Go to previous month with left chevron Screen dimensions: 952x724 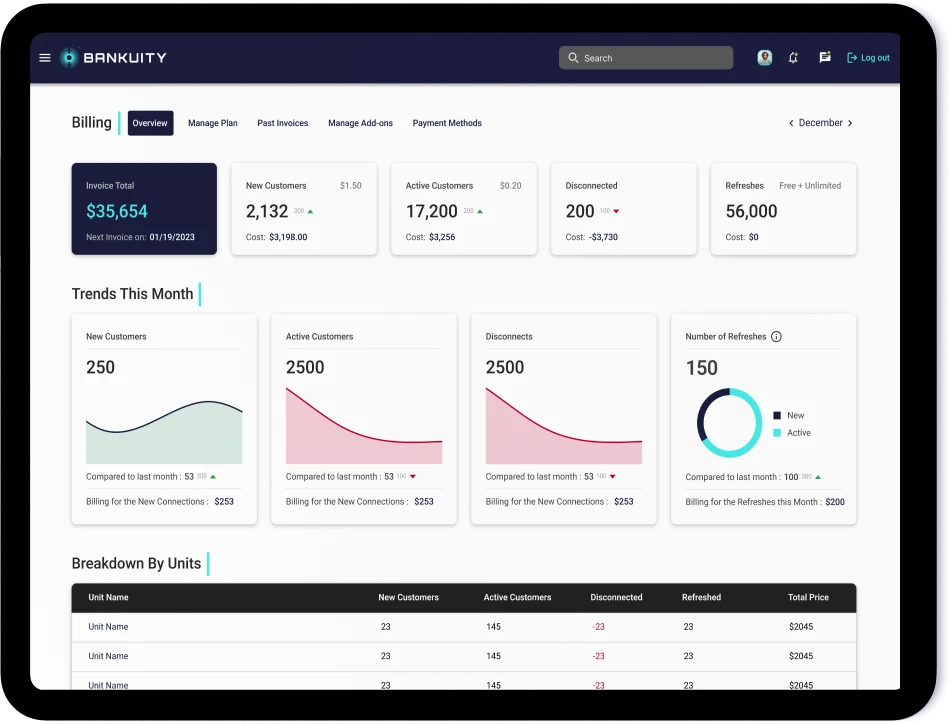tap(791, 122)
